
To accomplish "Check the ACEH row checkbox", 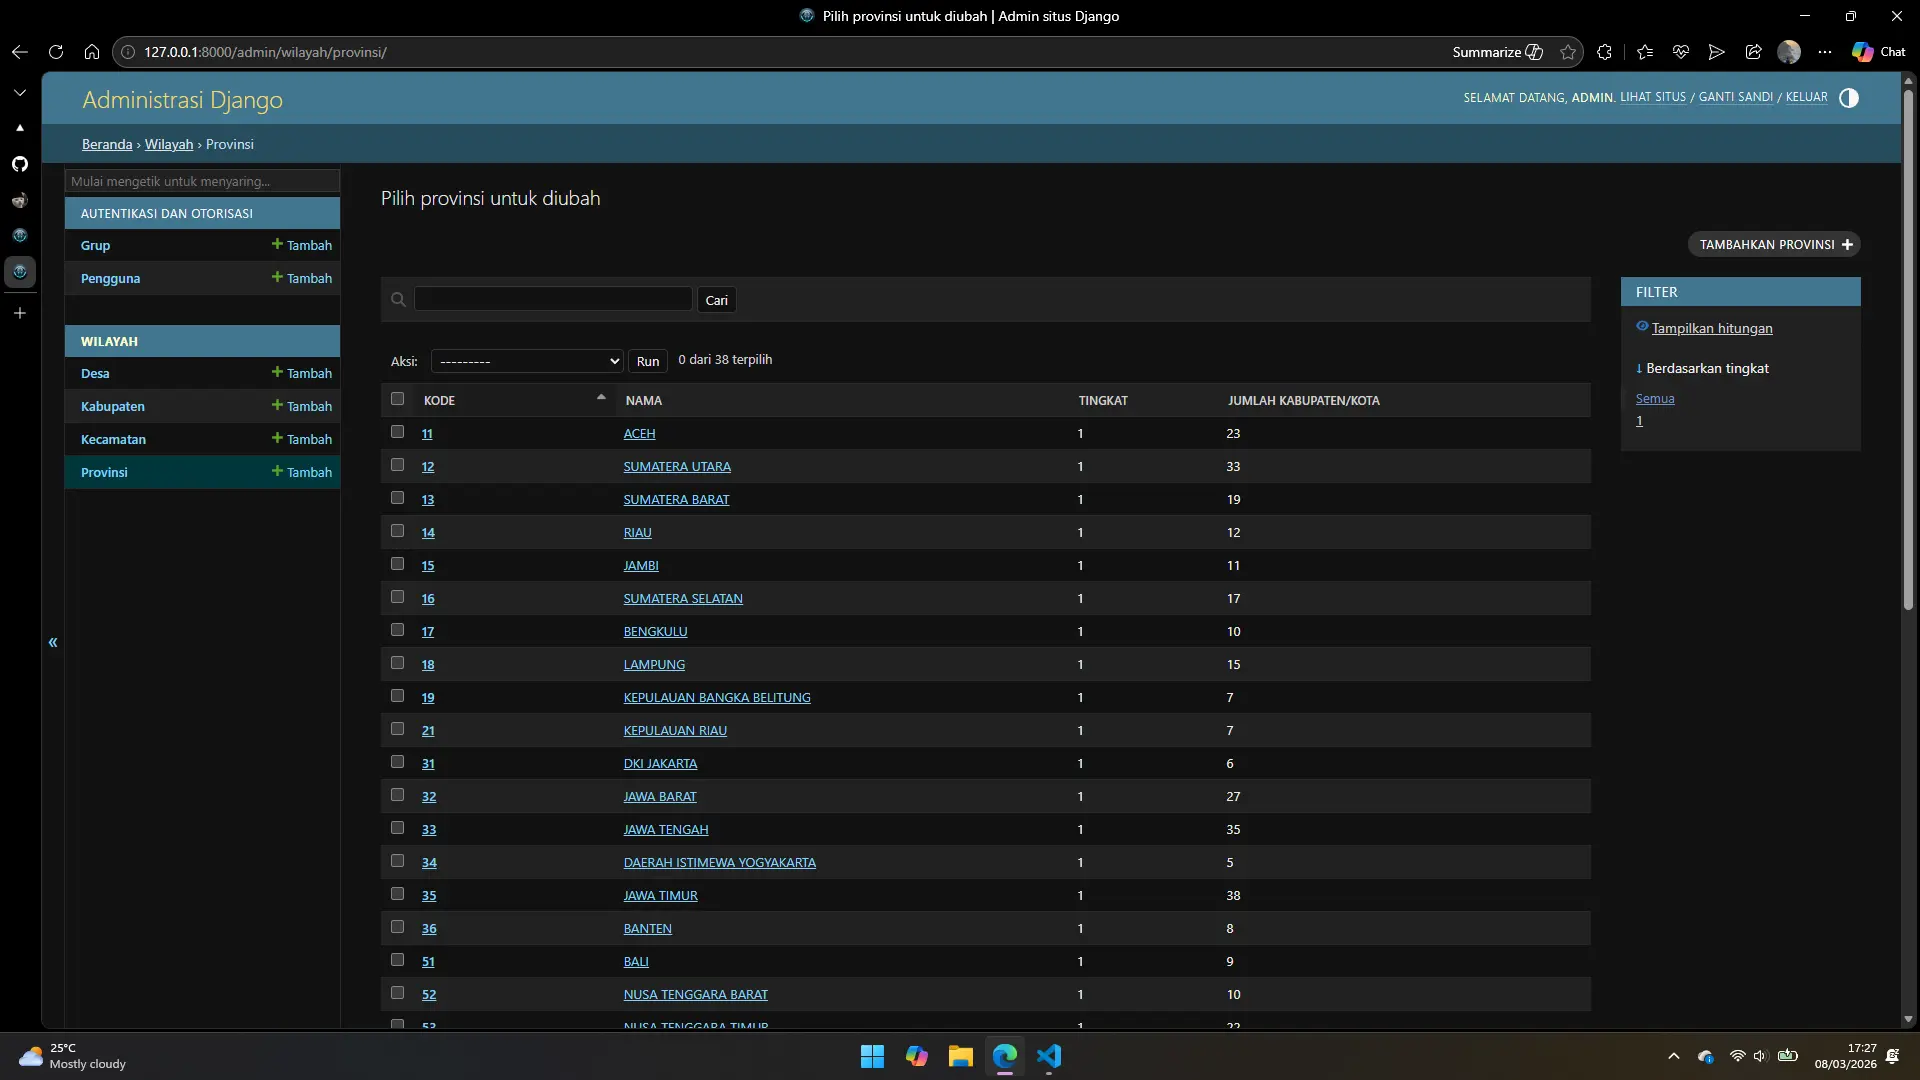I will coord(397,432).
